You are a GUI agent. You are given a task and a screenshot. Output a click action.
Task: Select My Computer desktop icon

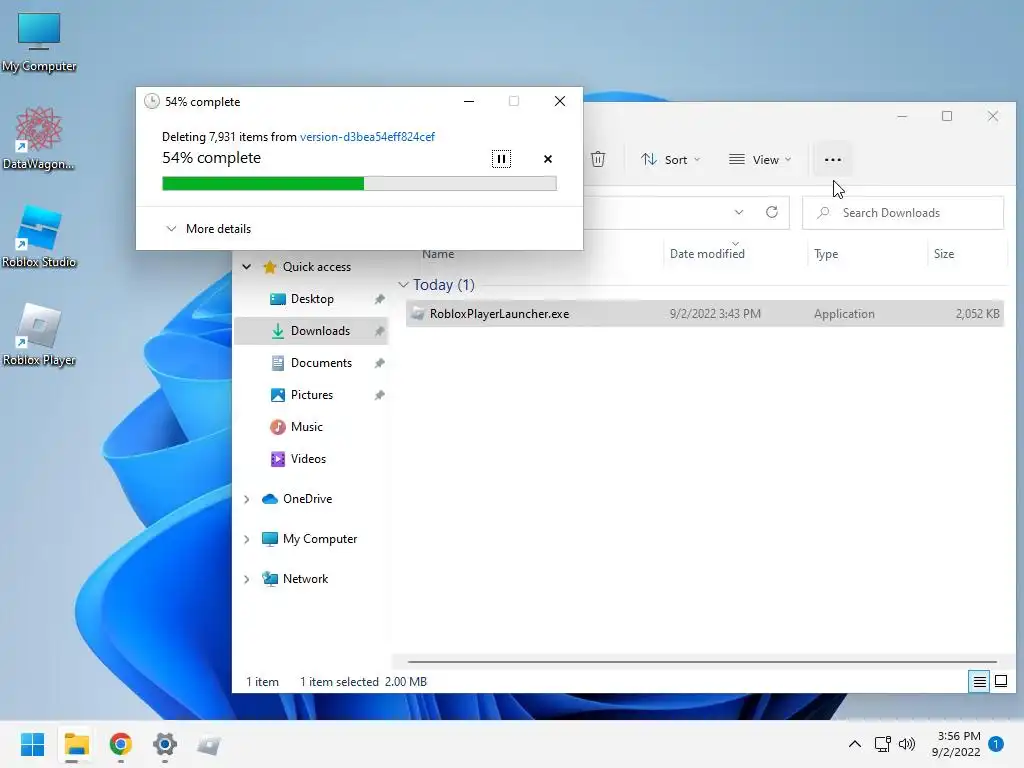pyautogui.click(x=39, y=42)
